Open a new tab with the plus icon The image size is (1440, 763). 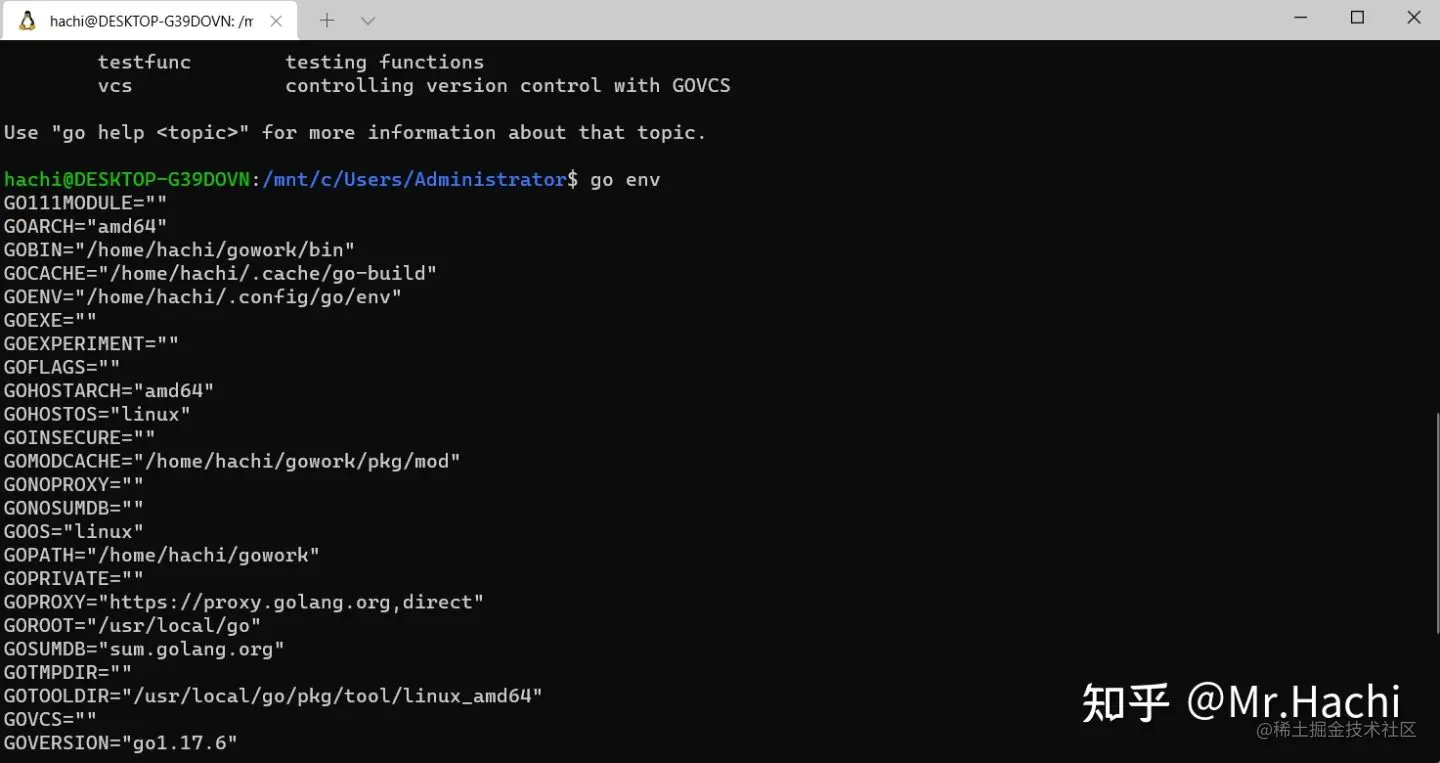click(327, 20)
